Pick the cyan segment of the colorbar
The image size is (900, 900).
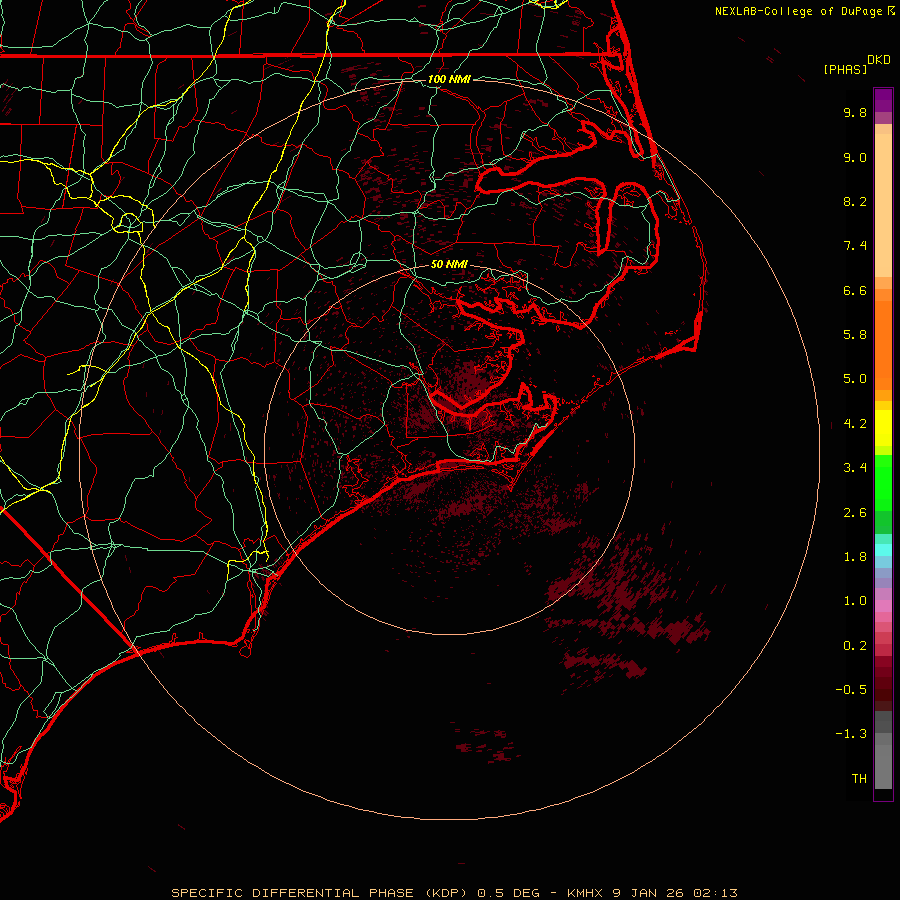point(883,550)
